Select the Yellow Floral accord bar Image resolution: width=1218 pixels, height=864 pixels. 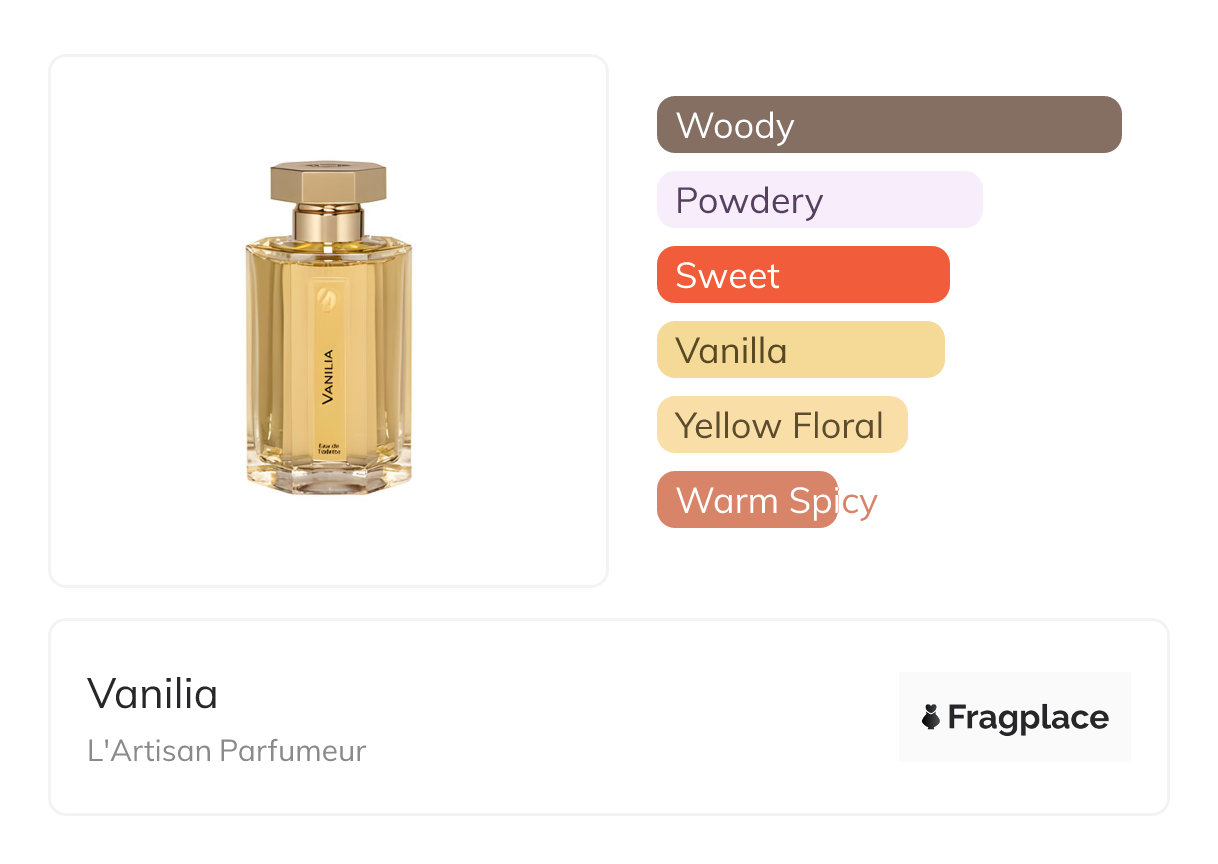click(x=781, y=425)
